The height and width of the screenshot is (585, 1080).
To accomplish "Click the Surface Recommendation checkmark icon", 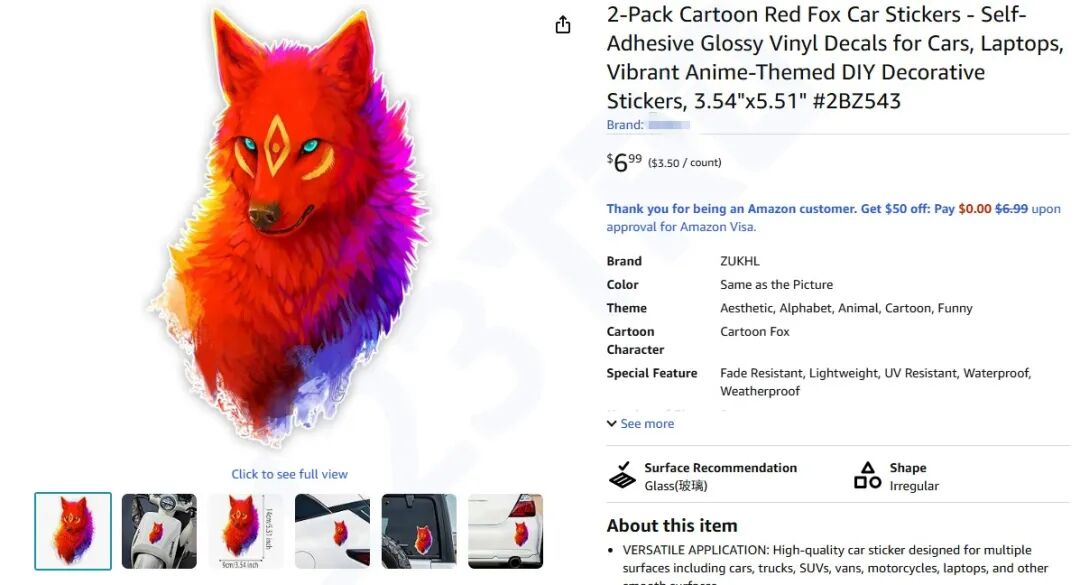I will (x=622, y=475).
